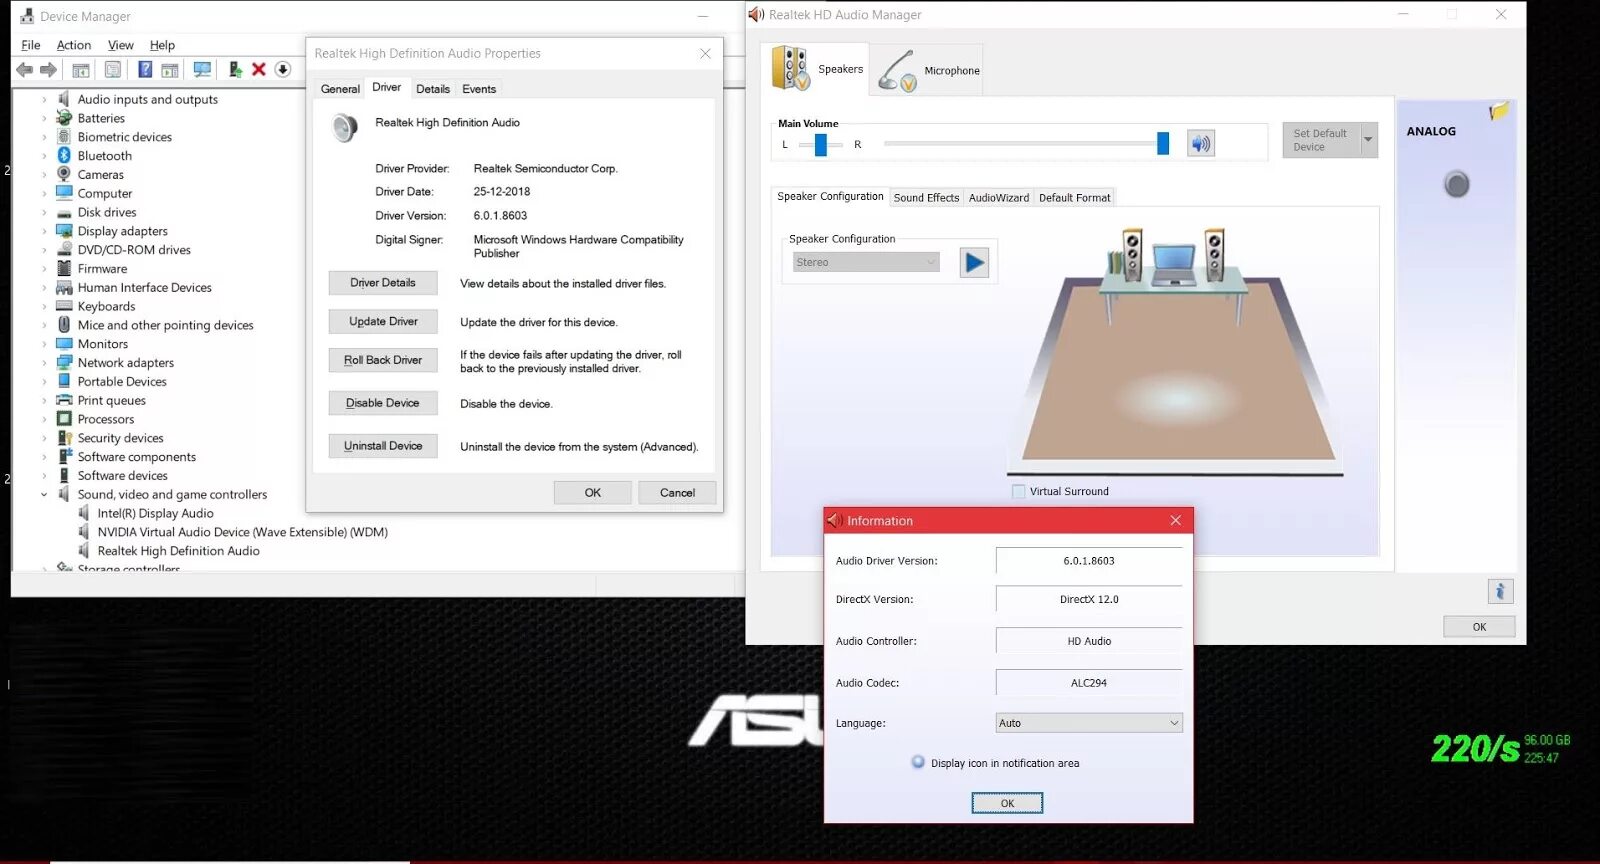Open the View menu in Device Manager
This screenshot has width=1600, height=864.
pyautogui.click(x=121, y=45)
